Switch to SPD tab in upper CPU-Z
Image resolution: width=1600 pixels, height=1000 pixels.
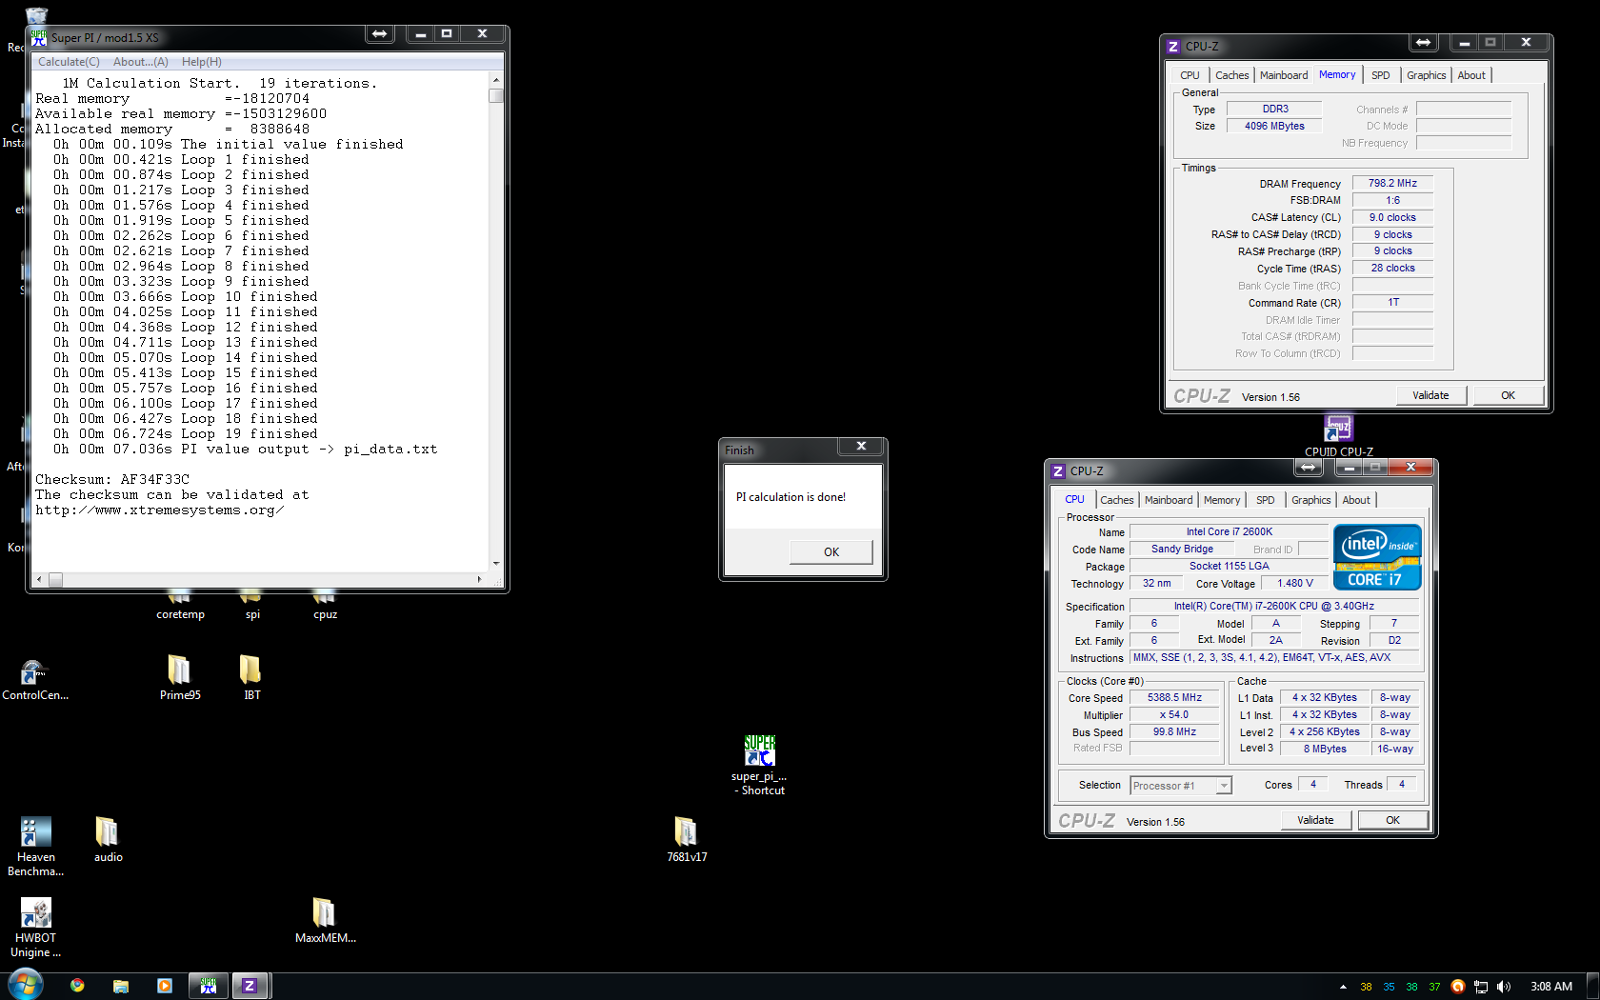point(1380,75)
